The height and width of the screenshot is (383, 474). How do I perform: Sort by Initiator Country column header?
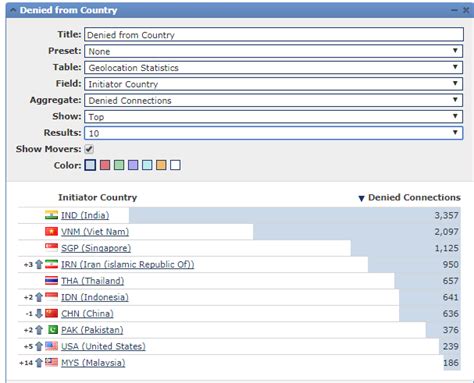pyautogui.click(x=98, y=197)
